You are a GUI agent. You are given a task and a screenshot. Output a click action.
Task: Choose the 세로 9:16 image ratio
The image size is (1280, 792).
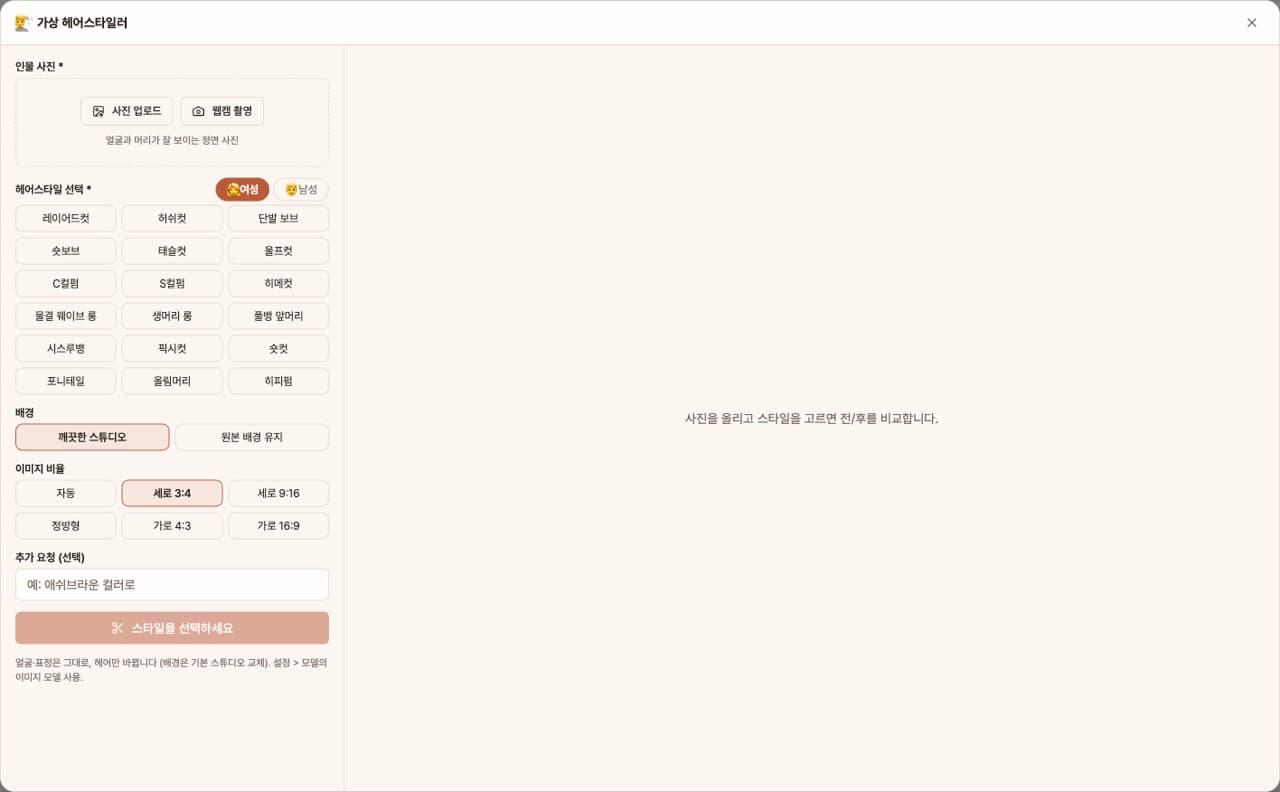coord(278,493)
